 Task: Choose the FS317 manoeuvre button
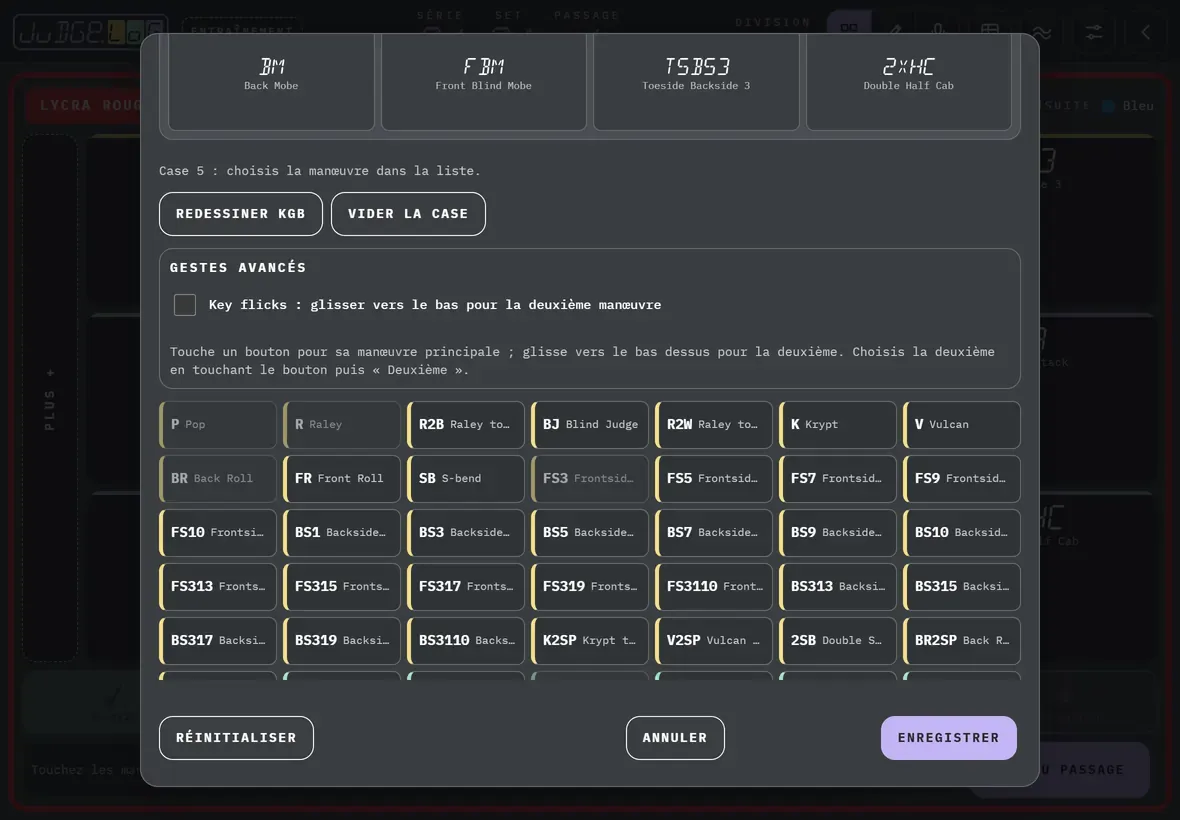coord(466,587)
